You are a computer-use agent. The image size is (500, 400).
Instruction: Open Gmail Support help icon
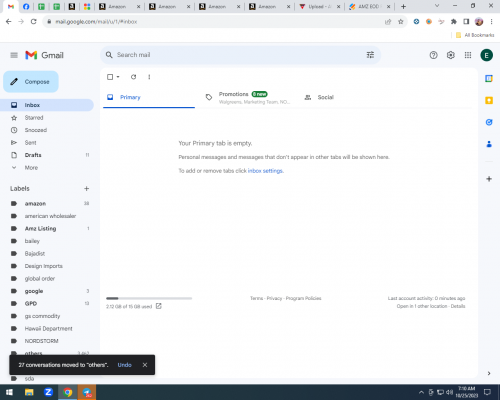[x=433, y=55]
